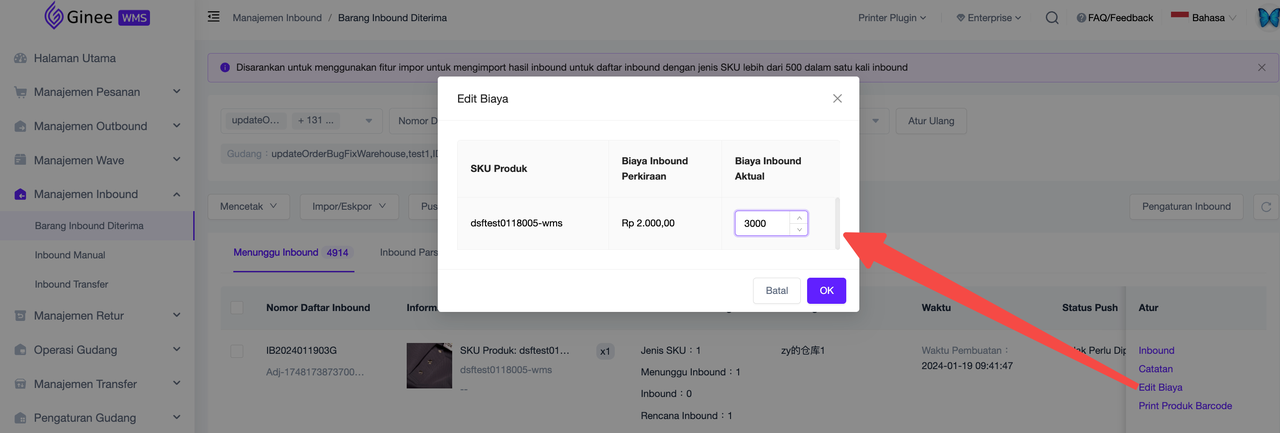Click the Batal button
Viewport: 1280px width, 433px height.
point(776,290)
